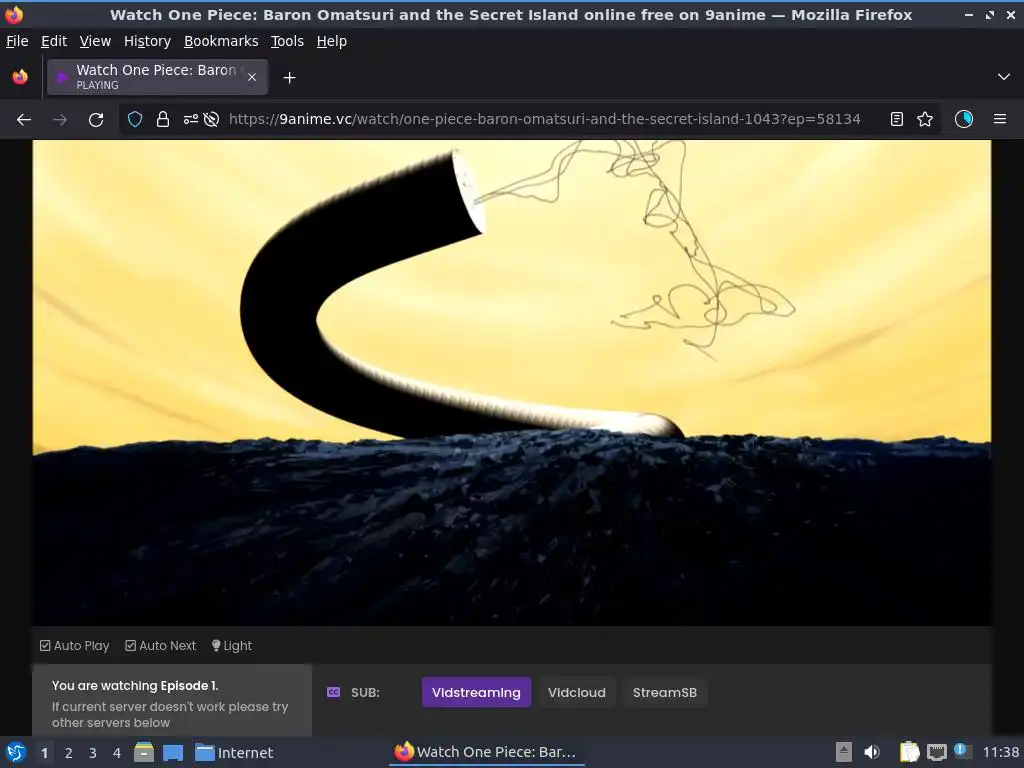Open the File menu

click(17, 41)
